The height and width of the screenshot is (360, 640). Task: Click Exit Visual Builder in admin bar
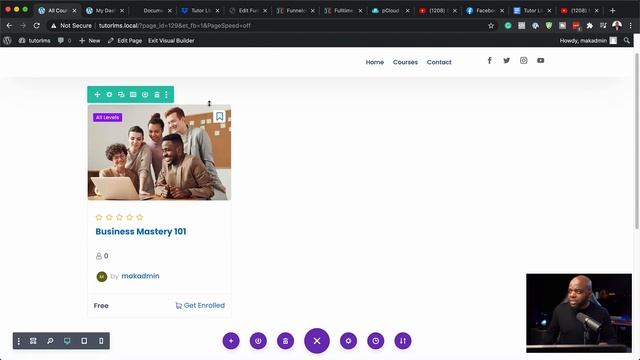[x=171, y=40]
